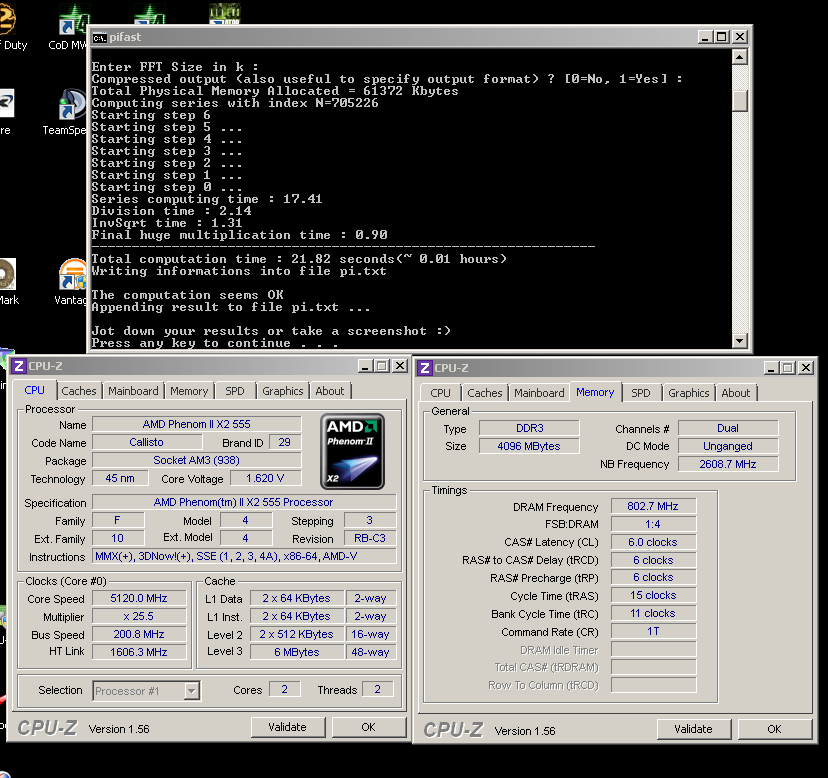Image resolution: width=828 pixels, height=778 pixels.
Task: Open the Call of Duty desktop icon
Action: 11,27
